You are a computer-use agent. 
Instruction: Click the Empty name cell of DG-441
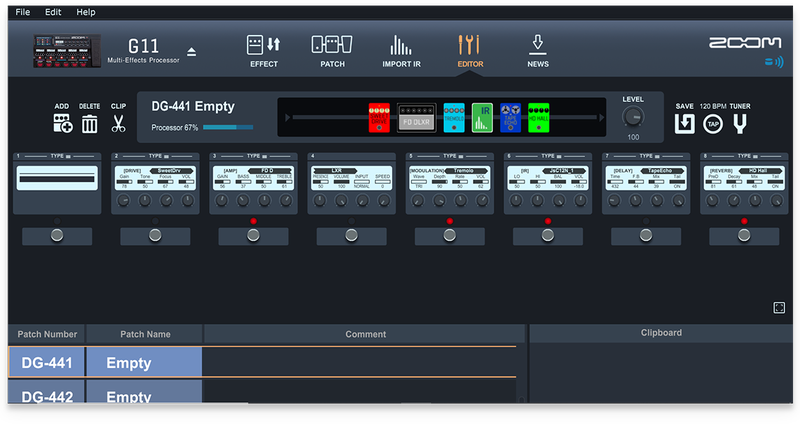pyautogui.click(x=144, y=363)
